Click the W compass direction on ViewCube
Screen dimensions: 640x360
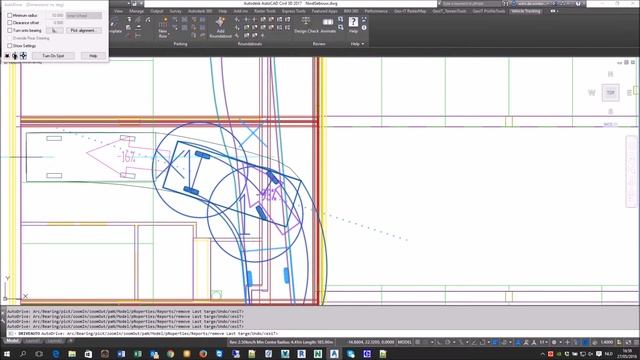click(x=591, y=93)
